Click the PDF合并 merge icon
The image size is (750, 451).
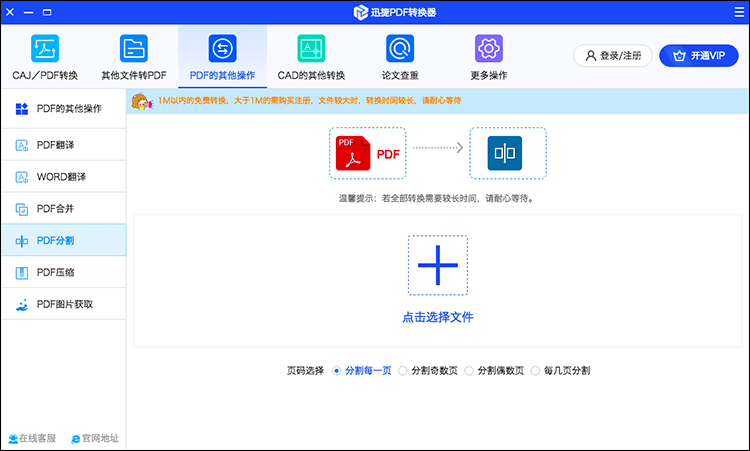tap(22, 209)
